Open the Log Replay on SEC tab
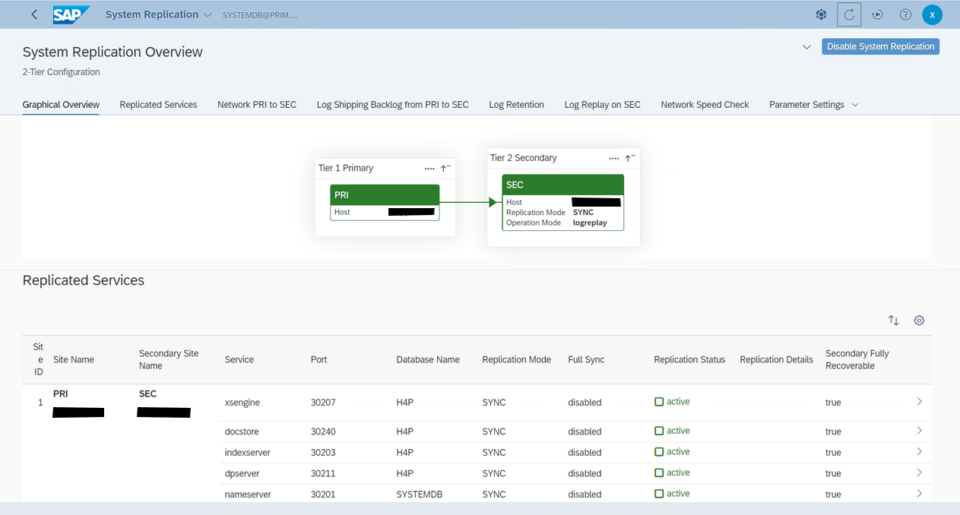Image resolution: width=960 pixels, height=515 pixels. tap(602, 105)
